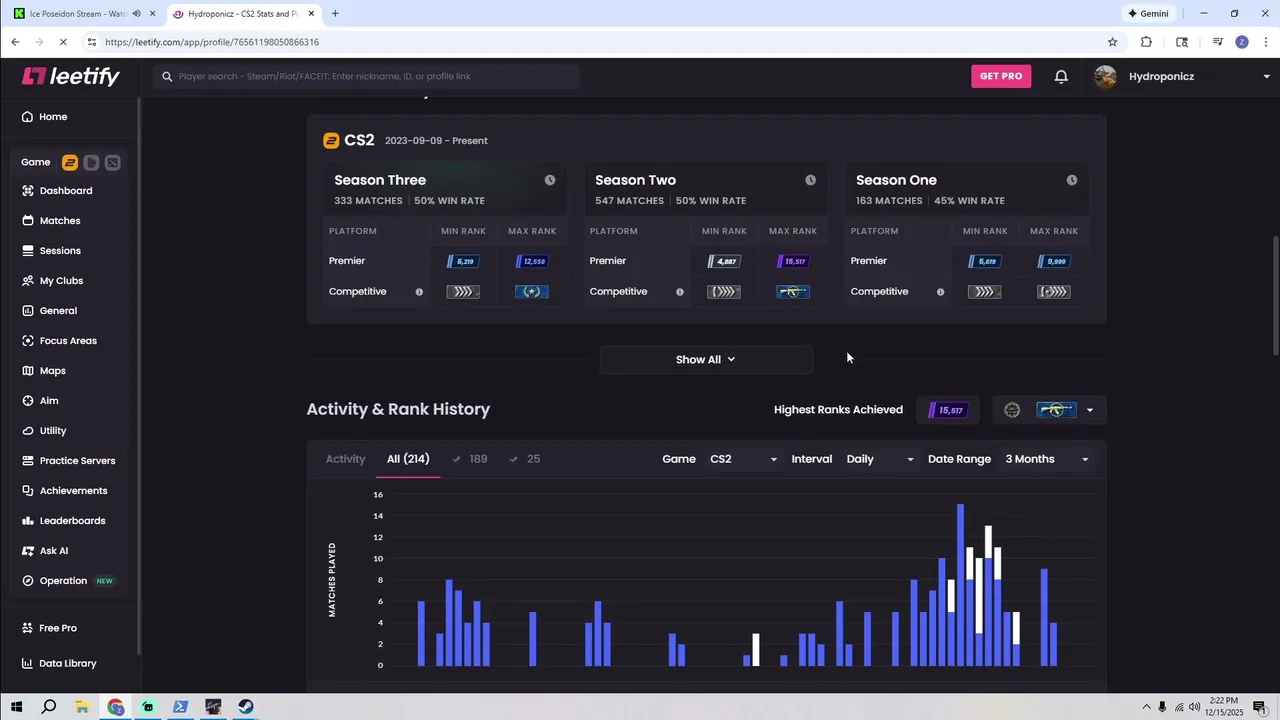Focus the player search field
The image size is (1280, 720).
[366, 76]
